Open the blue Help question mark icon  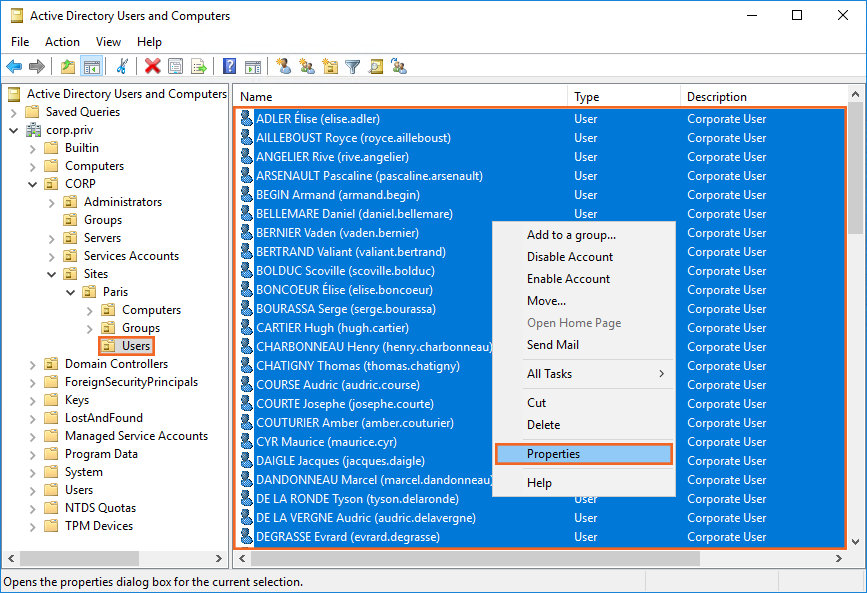tap(229, 67)
